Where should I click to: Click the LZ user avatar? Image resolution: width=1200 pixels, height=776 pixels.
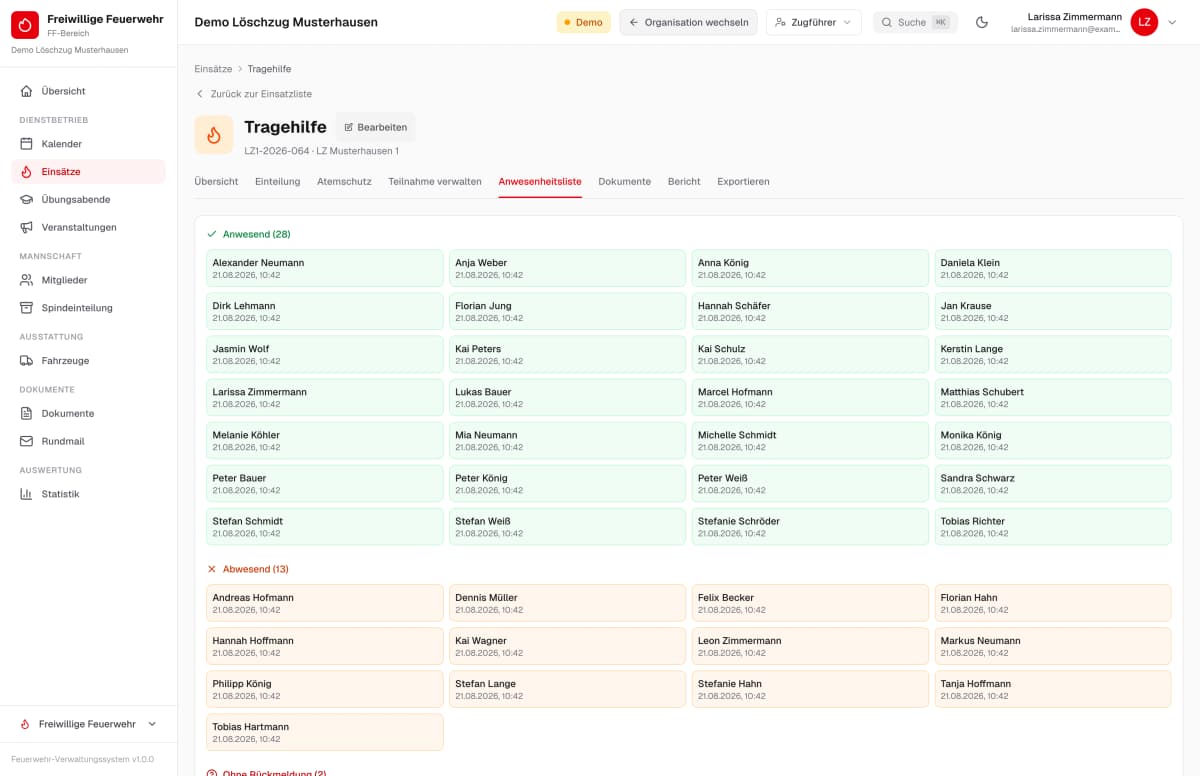pos(1144,22)
